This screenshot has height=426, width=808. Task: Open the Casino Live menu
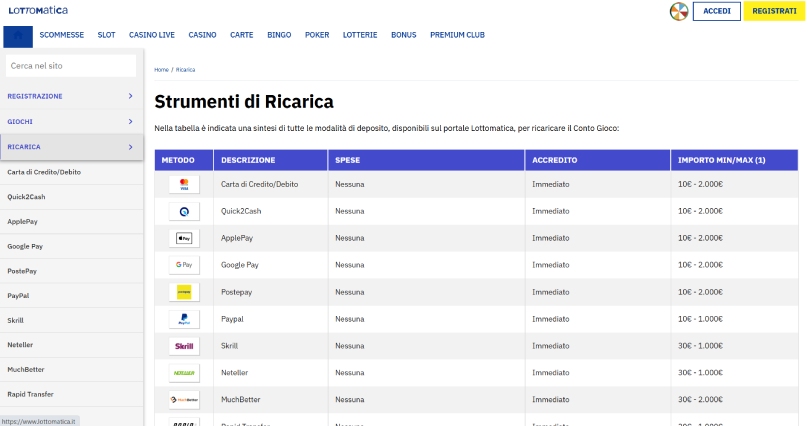152,35
